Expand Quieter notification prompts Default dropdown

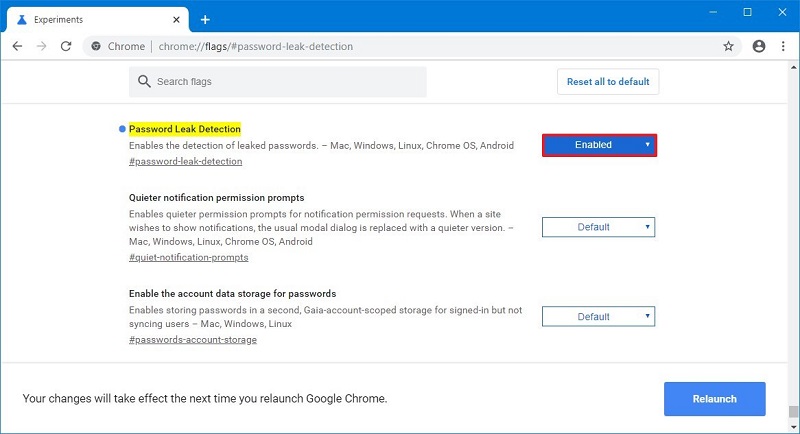598,227
